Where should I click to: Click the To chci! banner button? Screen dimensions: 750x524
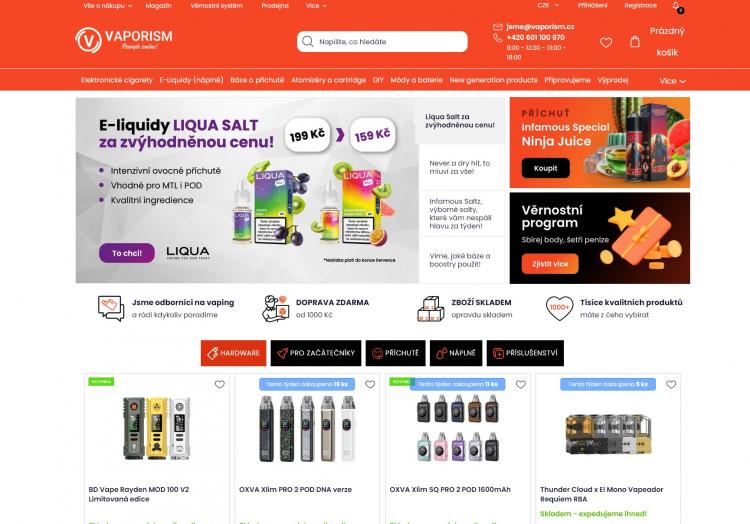pos(127,253)
